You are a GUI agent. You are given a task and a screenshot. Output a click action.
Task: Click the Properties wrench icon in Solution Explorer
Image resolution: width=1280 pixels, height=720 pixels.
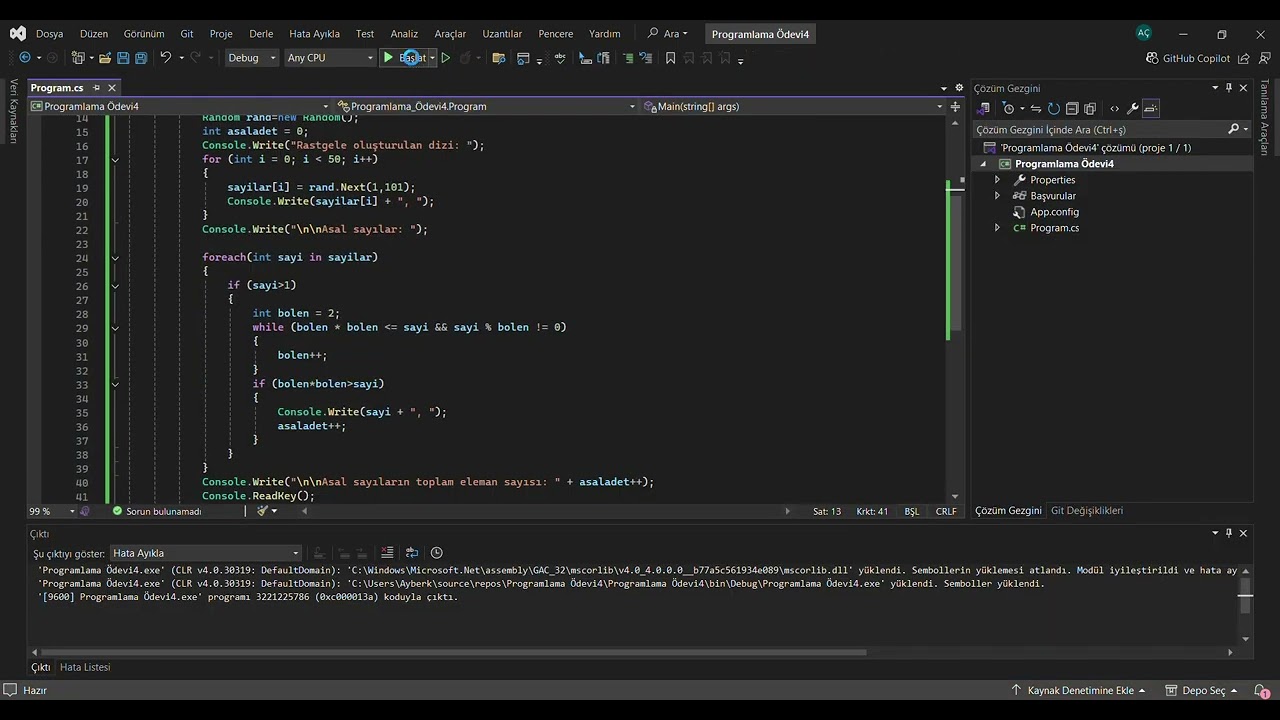pyautogui.click(x=1133, y=108)
